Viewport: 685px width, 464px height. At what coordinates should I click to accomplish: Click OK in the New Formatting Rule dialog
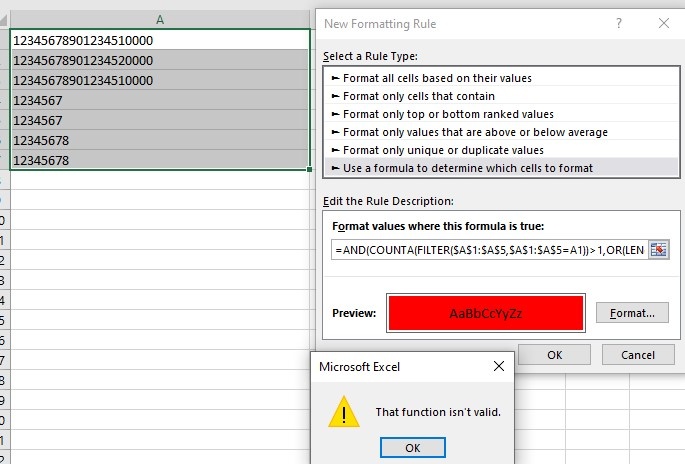coord(554,355)
